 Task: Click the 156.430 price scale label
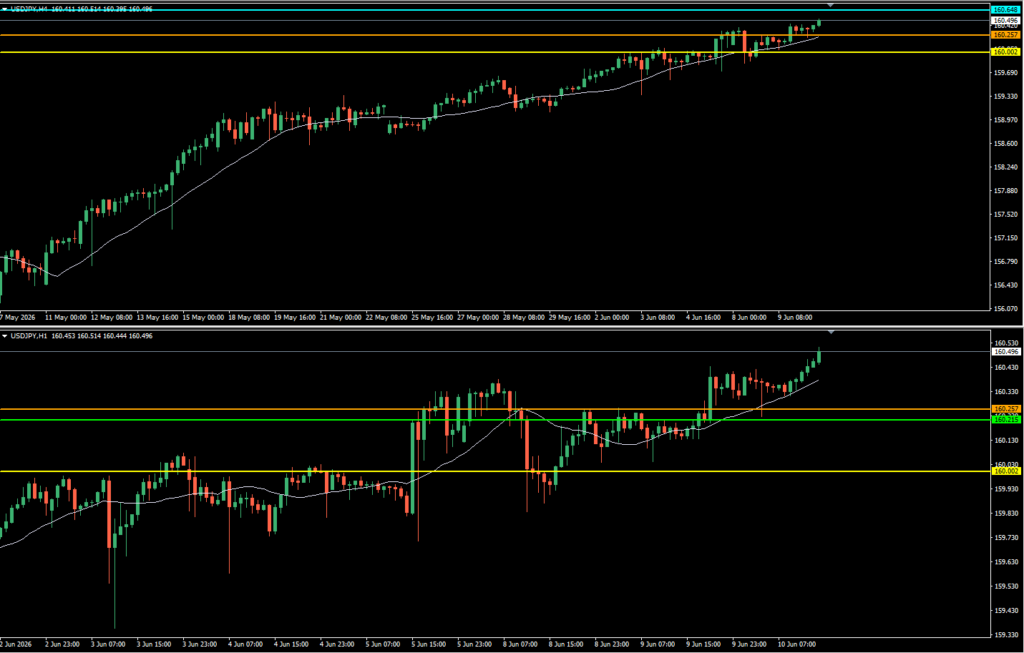click(x=1007, y=285)
